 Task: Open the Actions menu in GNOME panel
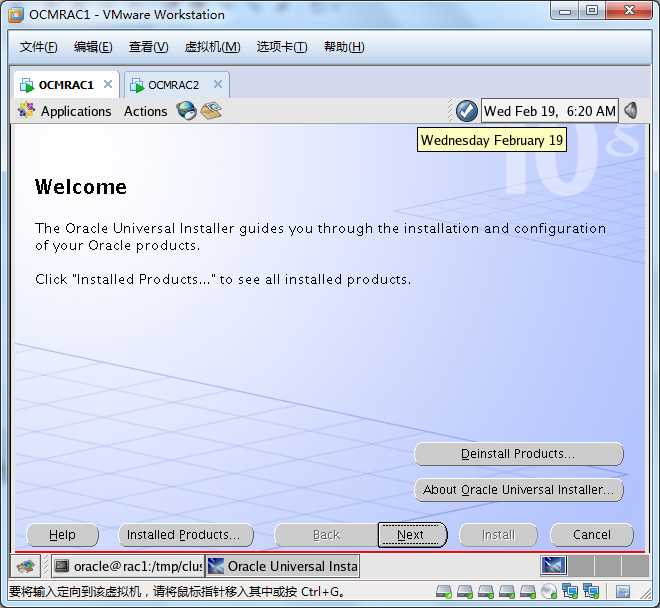pos(145,111)
